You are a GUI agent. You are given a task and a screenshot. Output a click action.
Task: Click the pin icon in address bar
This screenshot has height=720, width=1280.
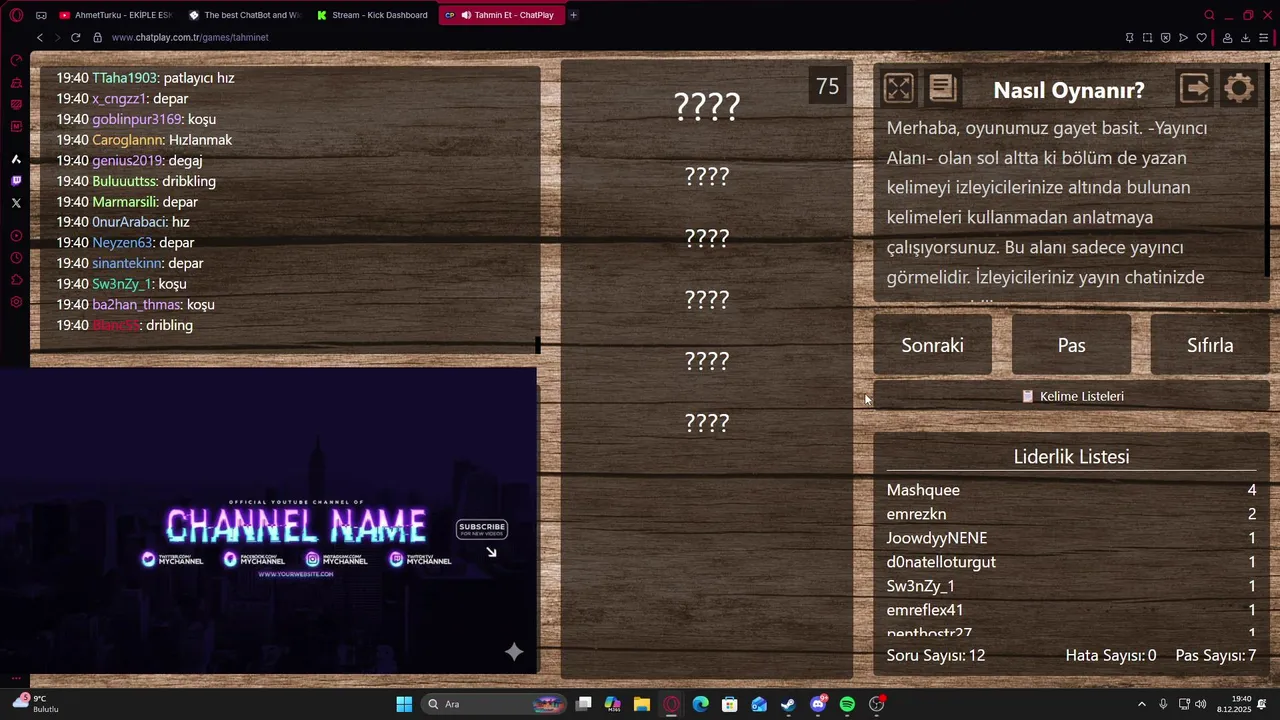point(1129,38)
